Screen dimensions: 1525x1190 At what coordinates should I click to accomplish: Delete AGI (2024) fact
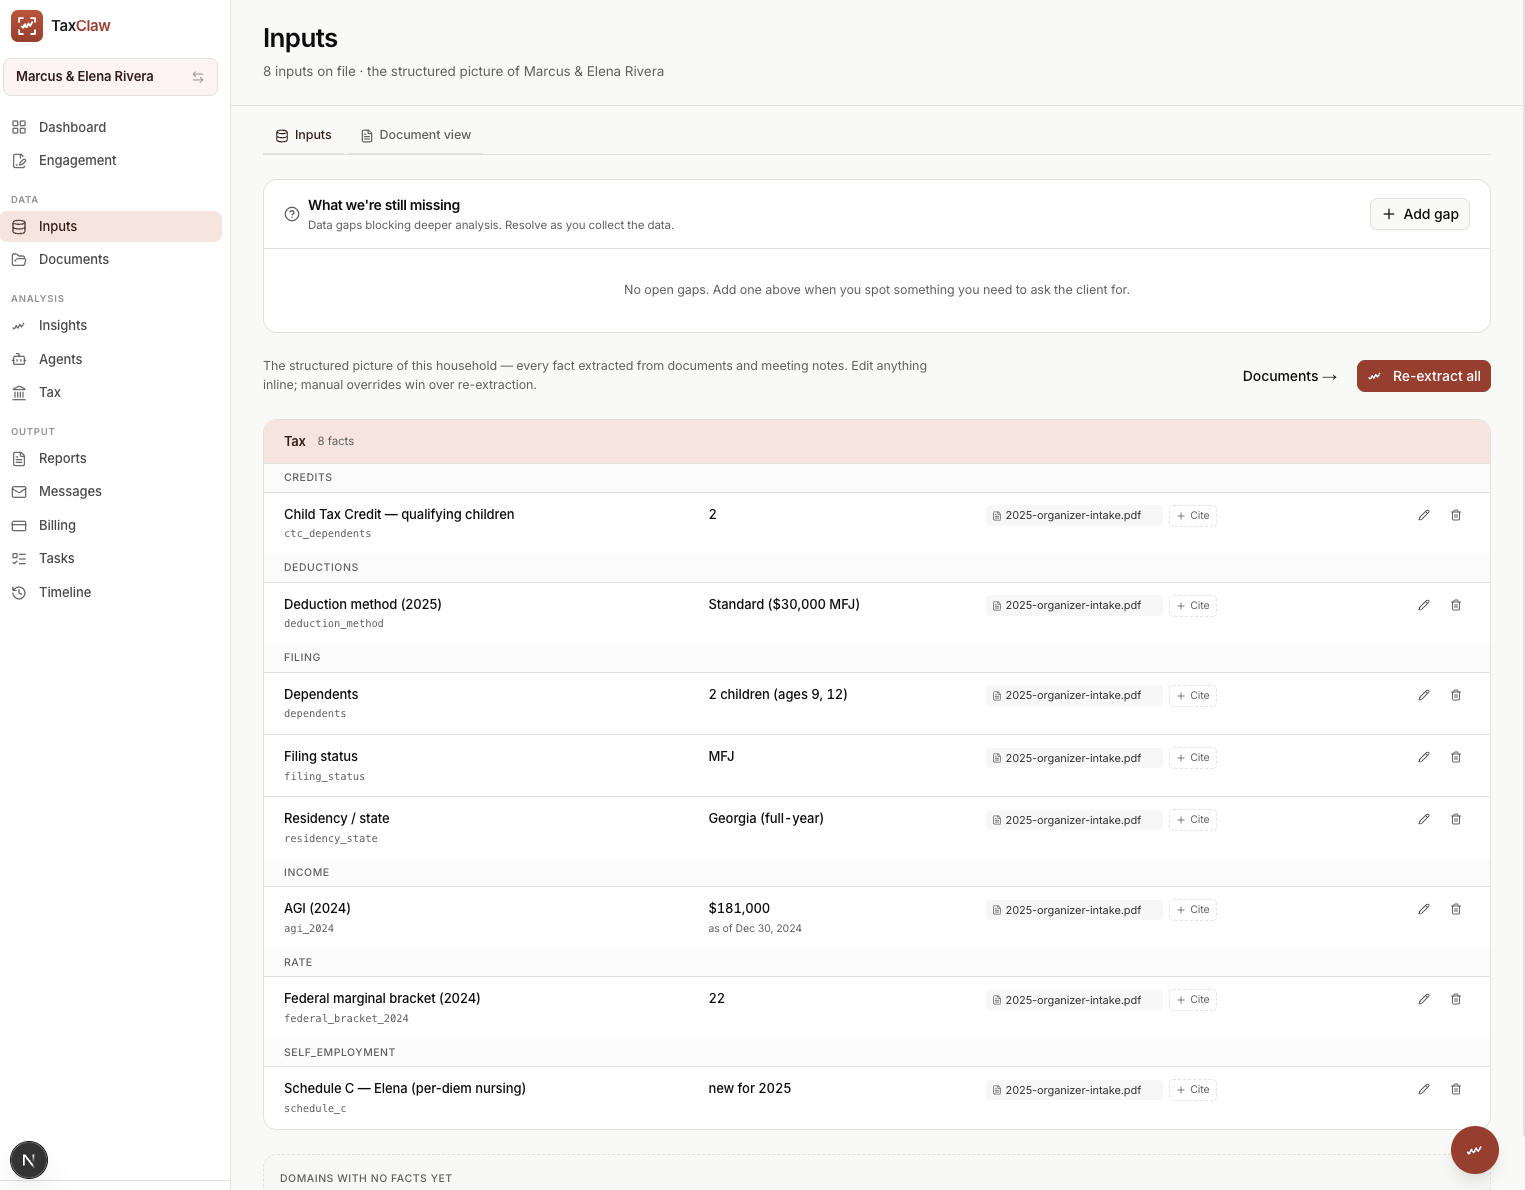pos(1456,909)
